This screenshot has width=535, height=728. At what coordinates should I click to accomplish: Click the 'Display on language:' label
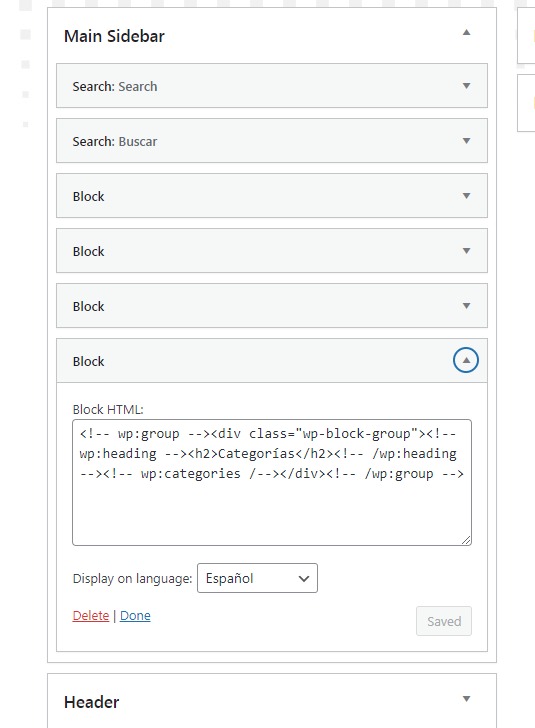pos(132,578)
